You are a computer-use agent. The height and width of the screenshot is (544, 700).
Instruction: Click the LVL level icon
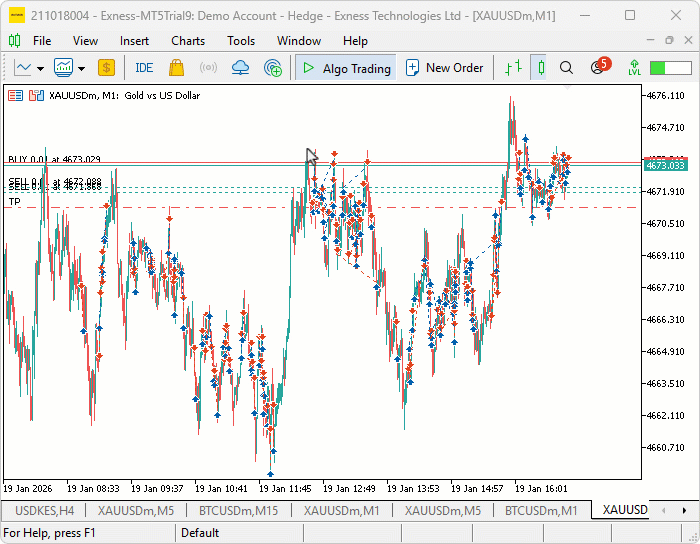pyautogui.click(x=634, y=68)
